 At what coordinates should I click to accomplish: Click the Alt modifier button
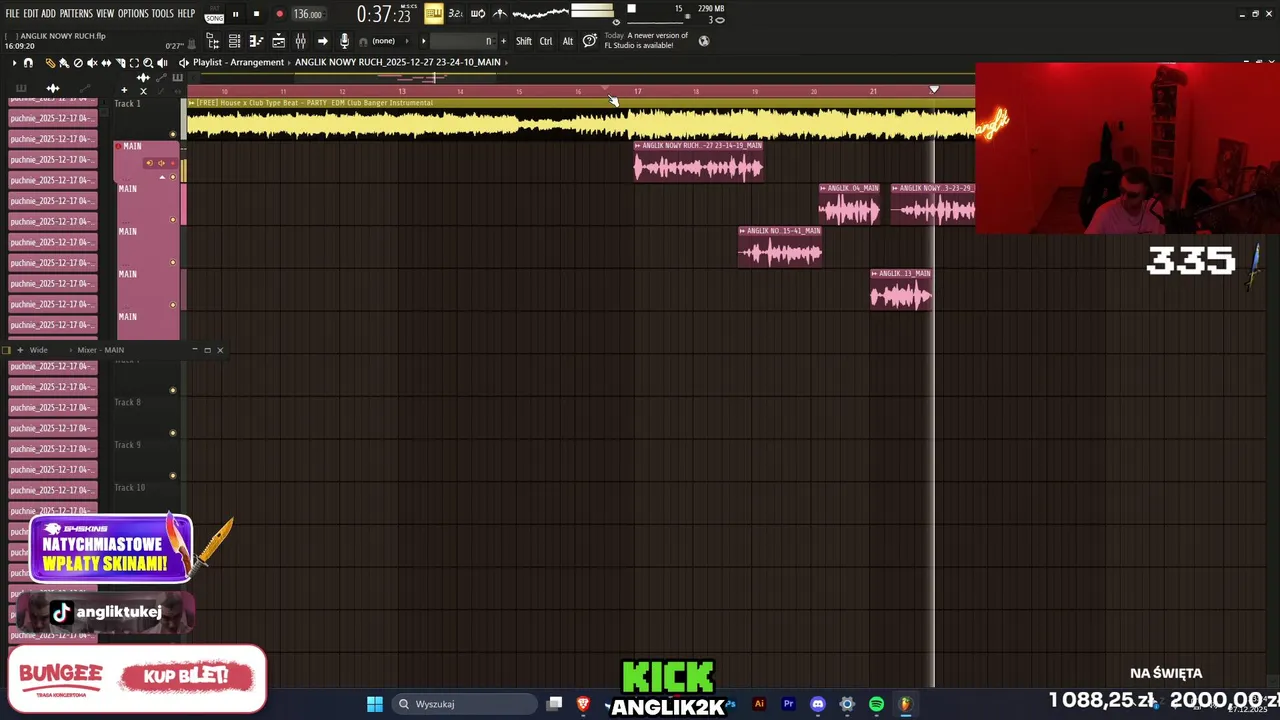tap(568, 41)
